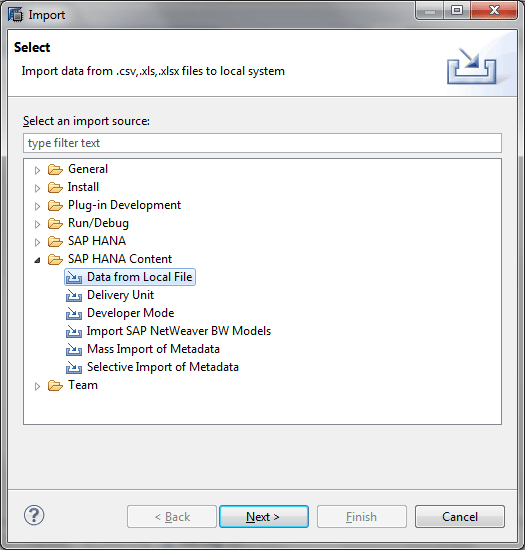Click the Next button
The width and height of the screenshot is (525, 550).
point(264,517)
